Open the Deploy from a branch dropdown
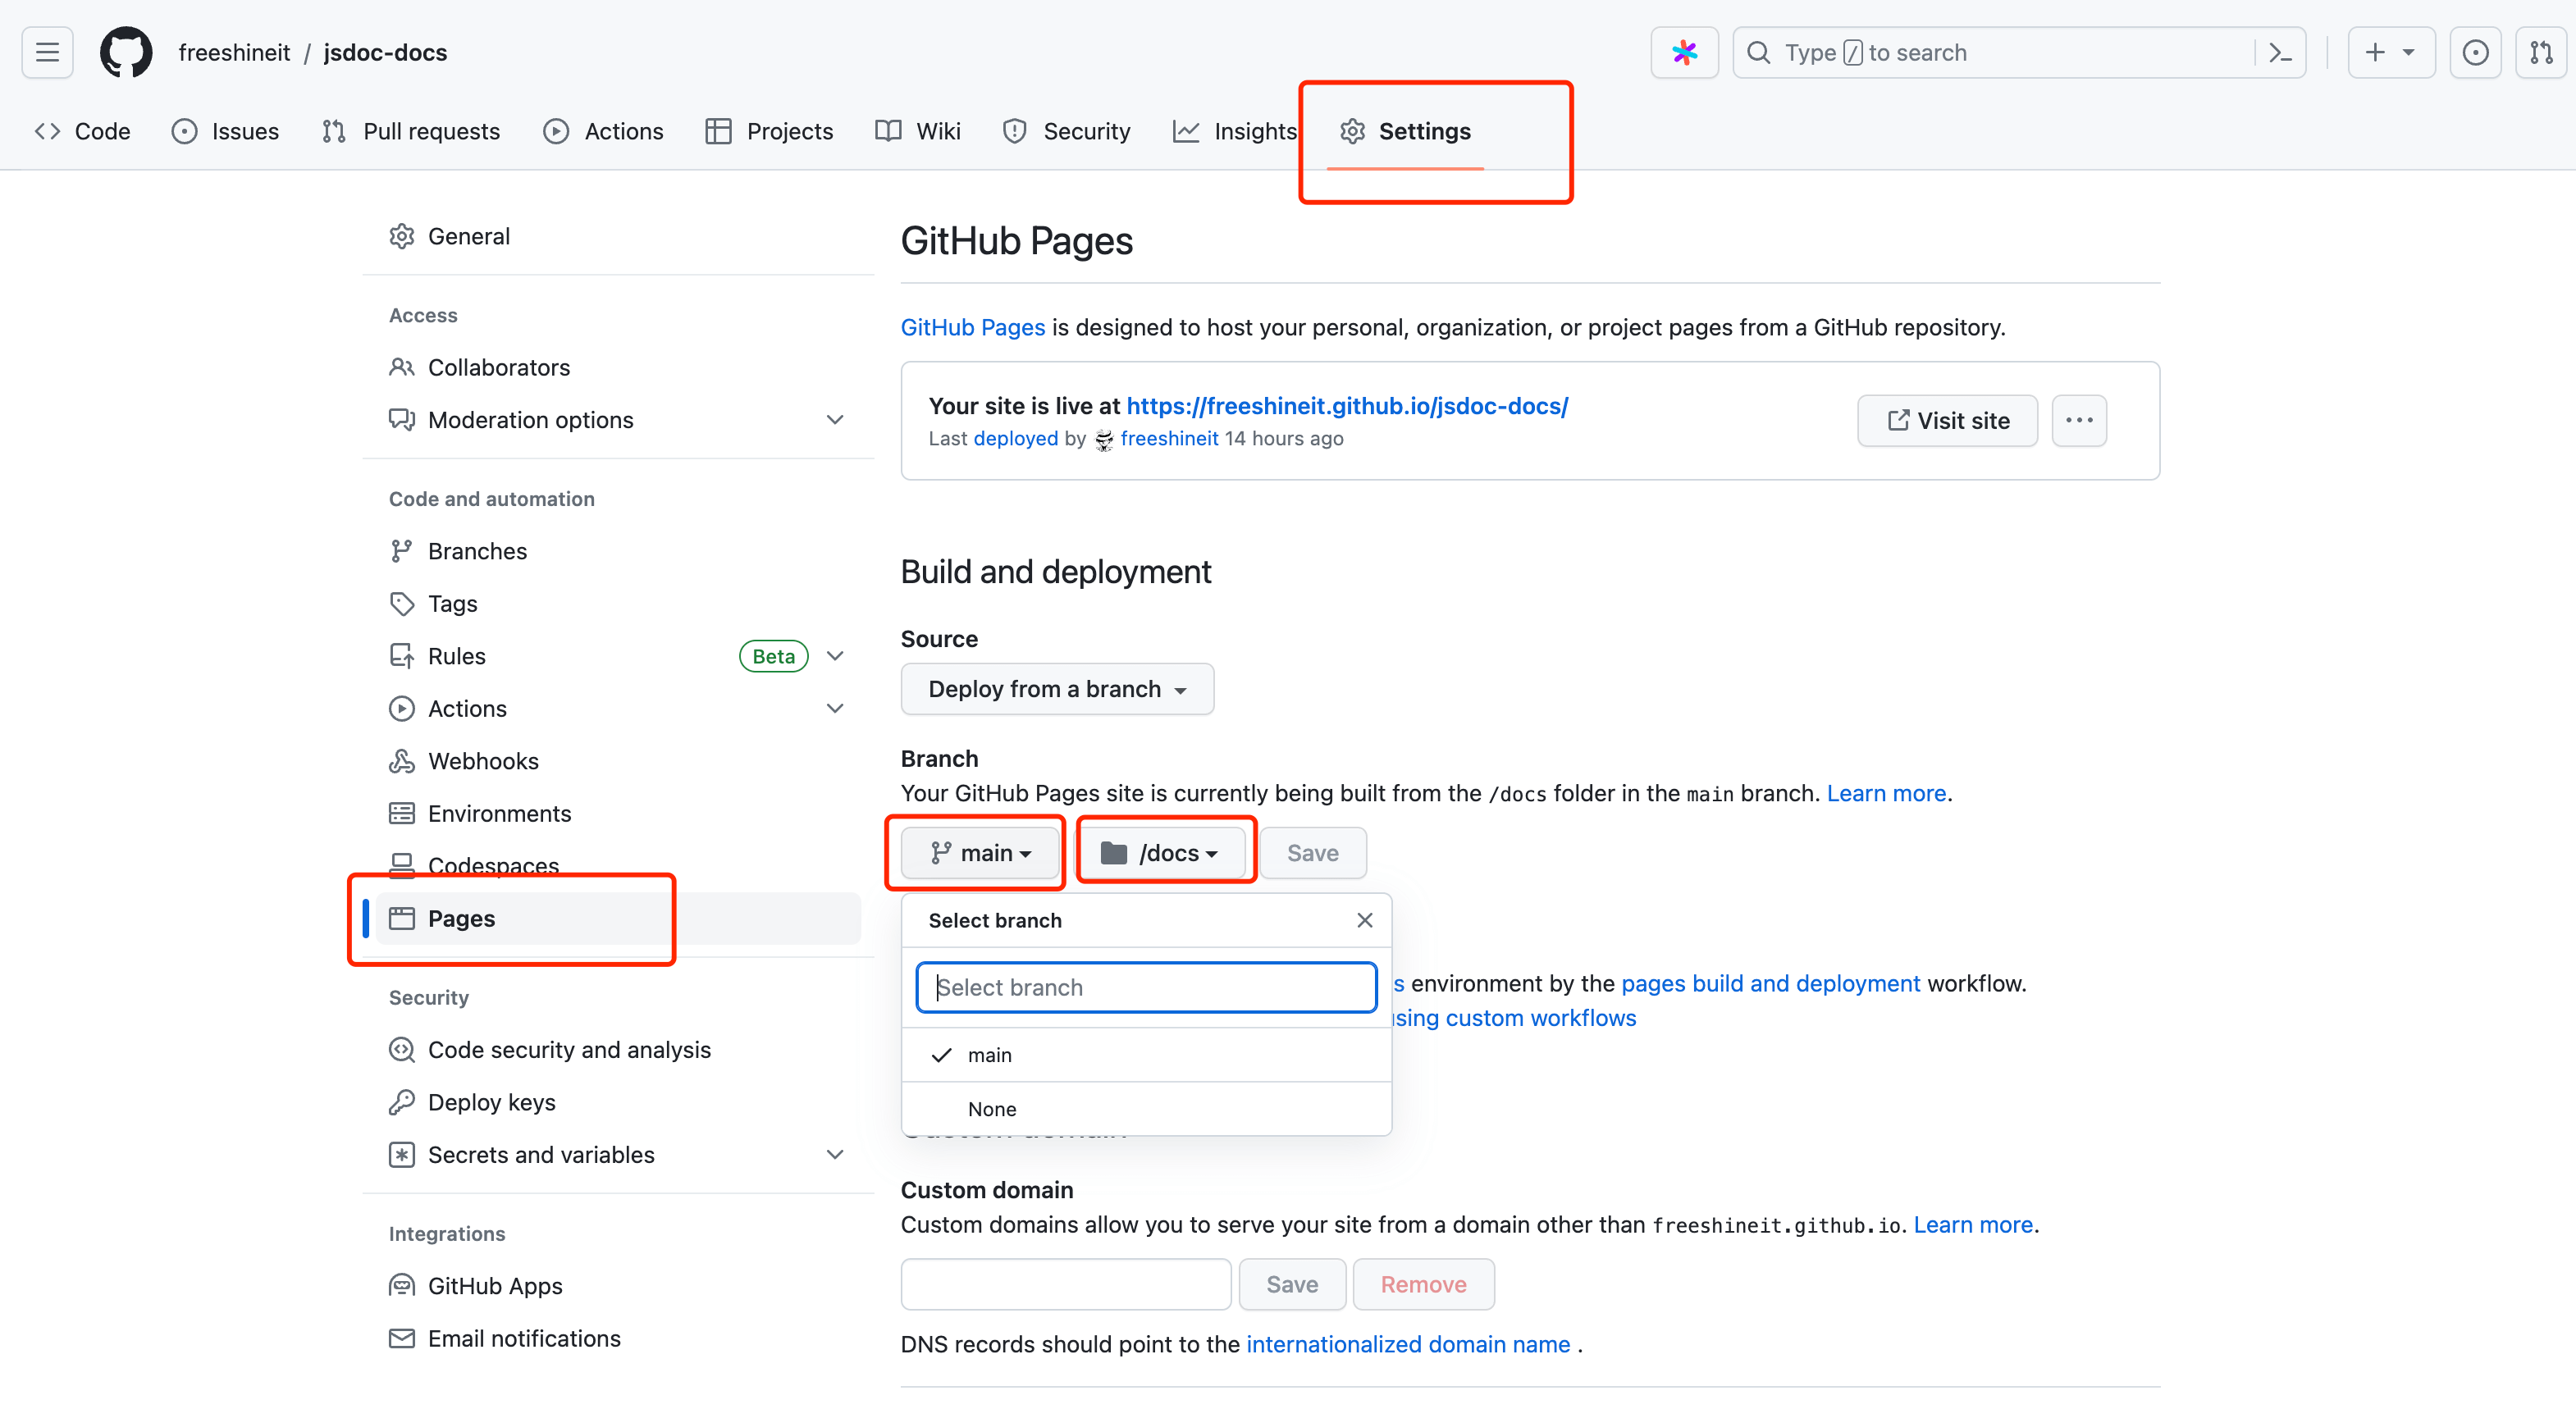Image resolution: width=2576 pixels, height=1409 pixels. tap(1057, 689)
